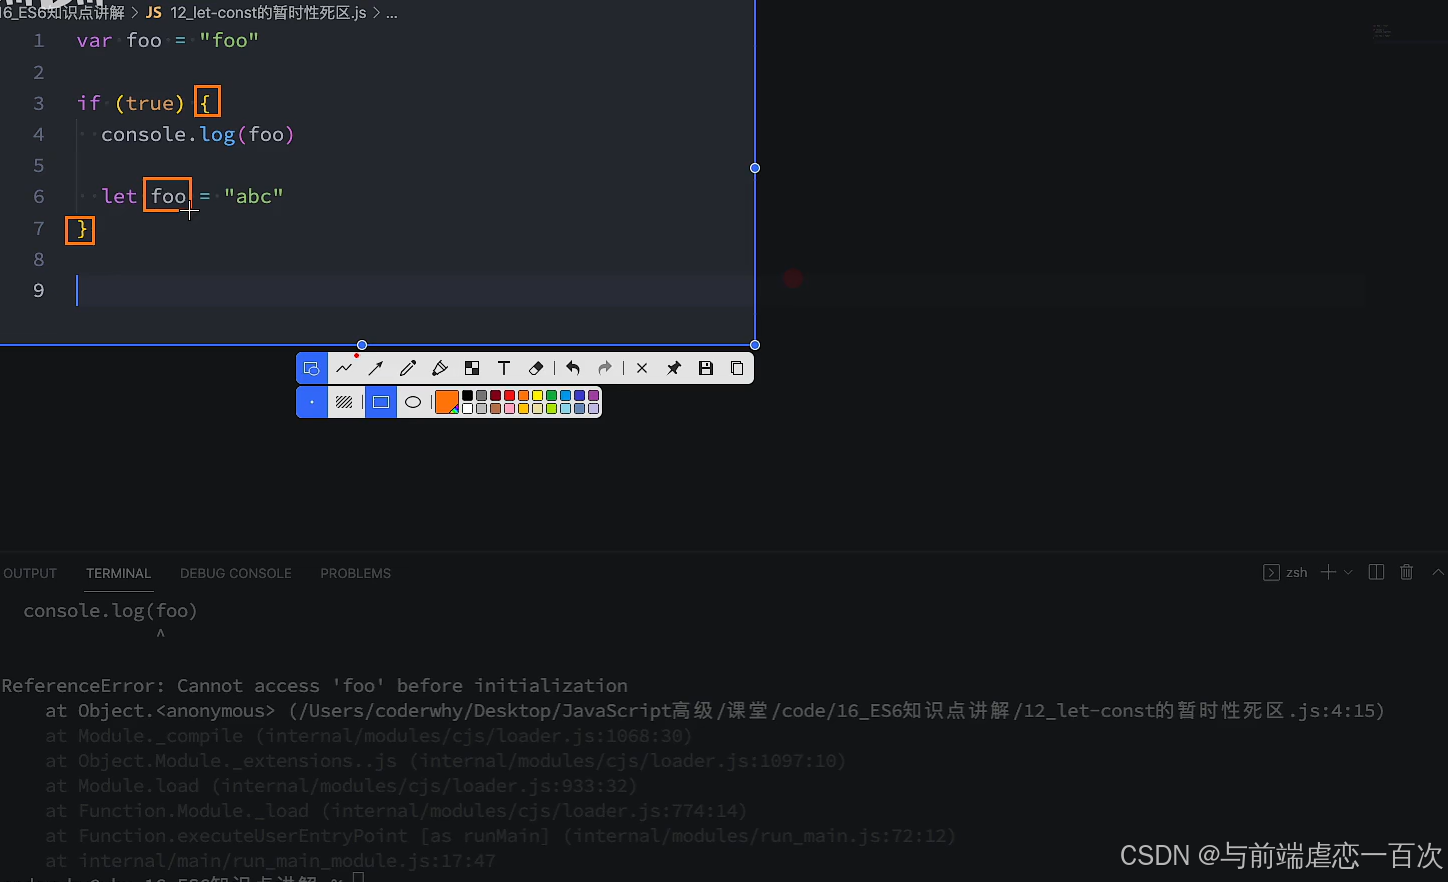Image resolution: width=1448 pixels, height=882 pixels.
Task: Split the terminal view
Action: click(1376, 571)
